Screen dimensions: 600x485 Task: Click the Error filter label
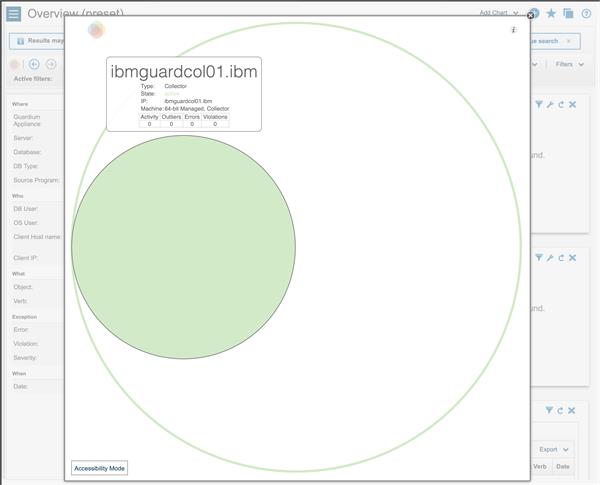click(x=21, y=330)
